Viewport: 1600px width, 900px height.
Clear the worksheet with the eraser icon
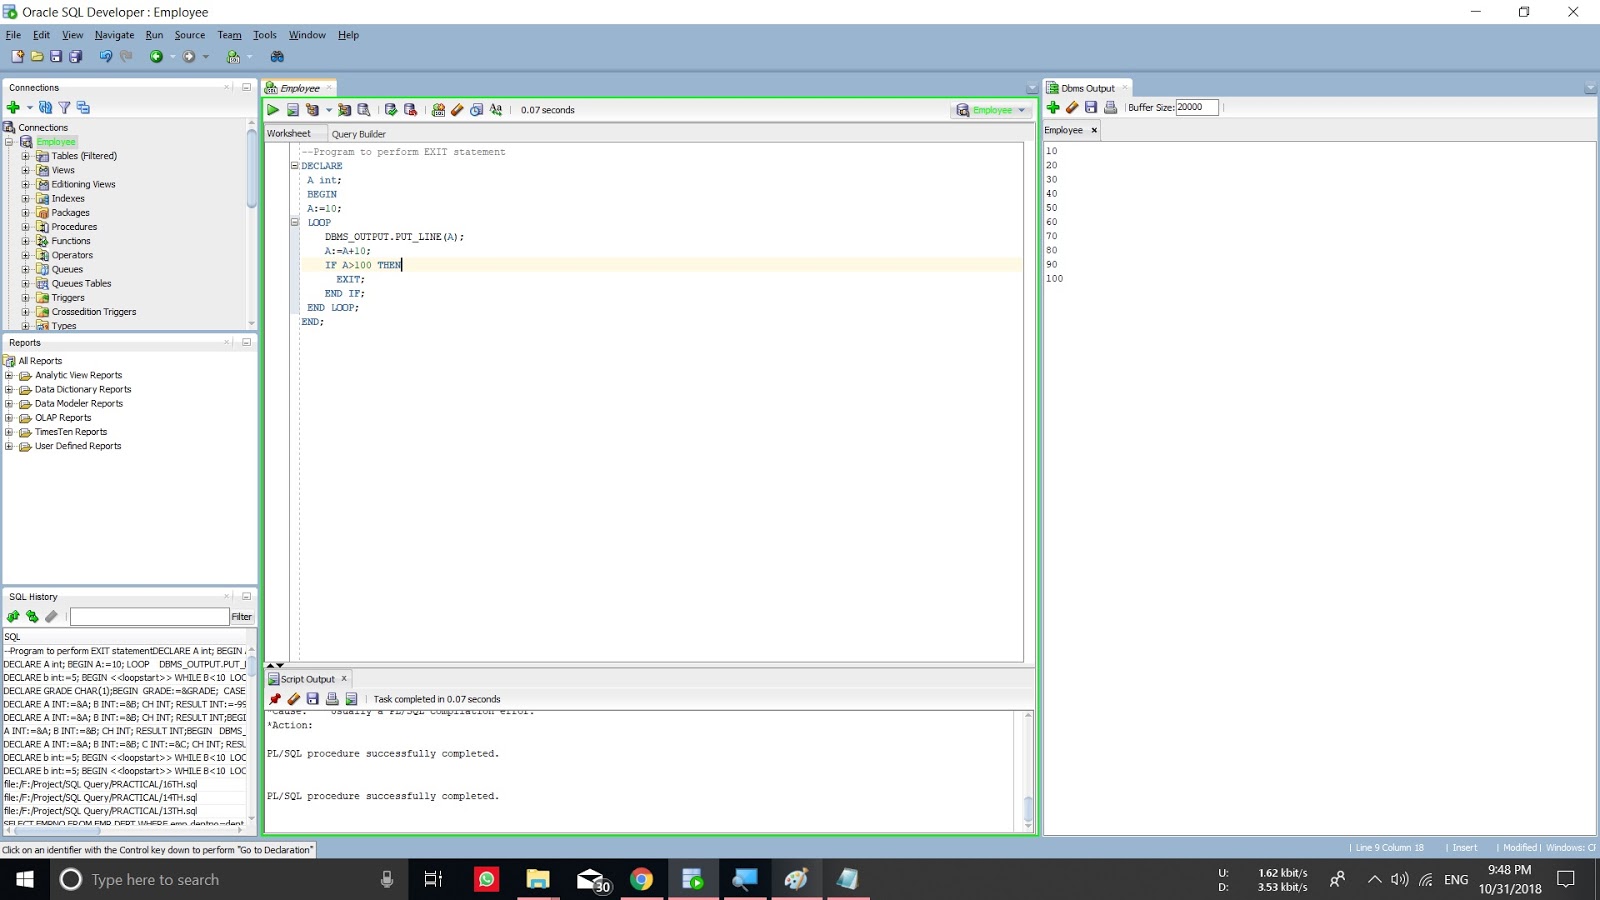[x=458, y=110]
